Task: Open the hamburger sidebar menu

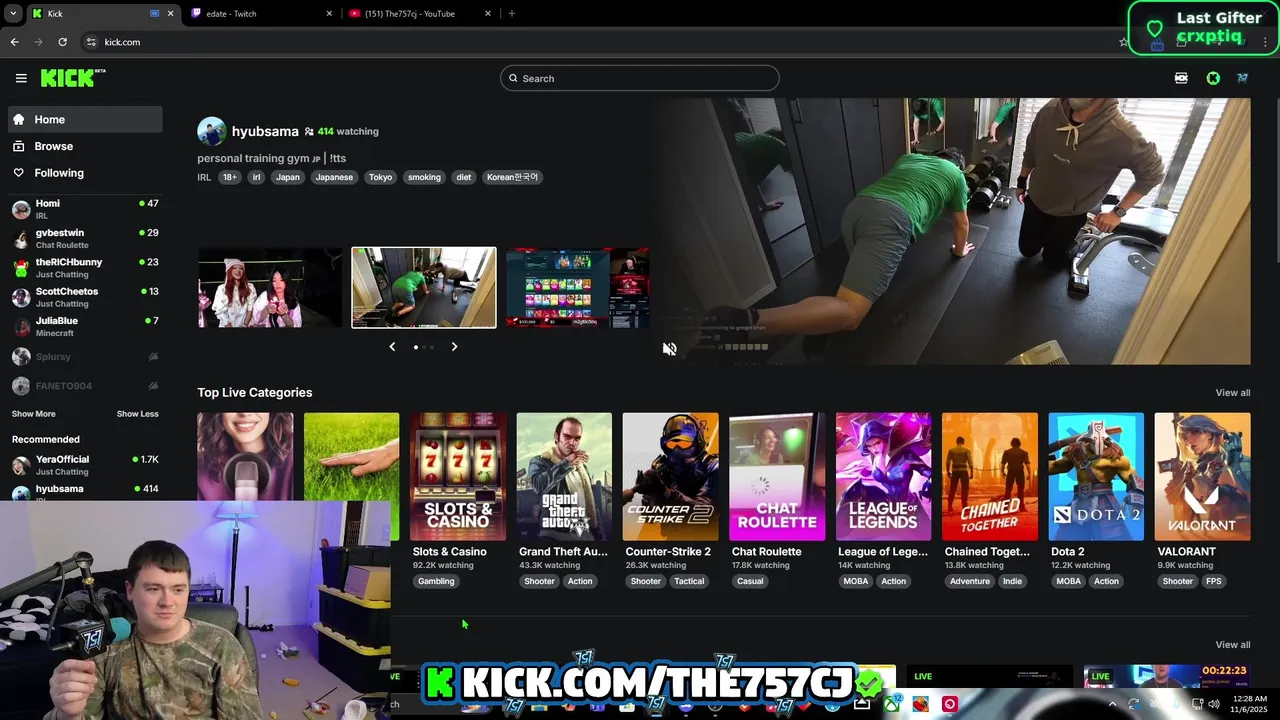Action: click(x=21, y=78)
